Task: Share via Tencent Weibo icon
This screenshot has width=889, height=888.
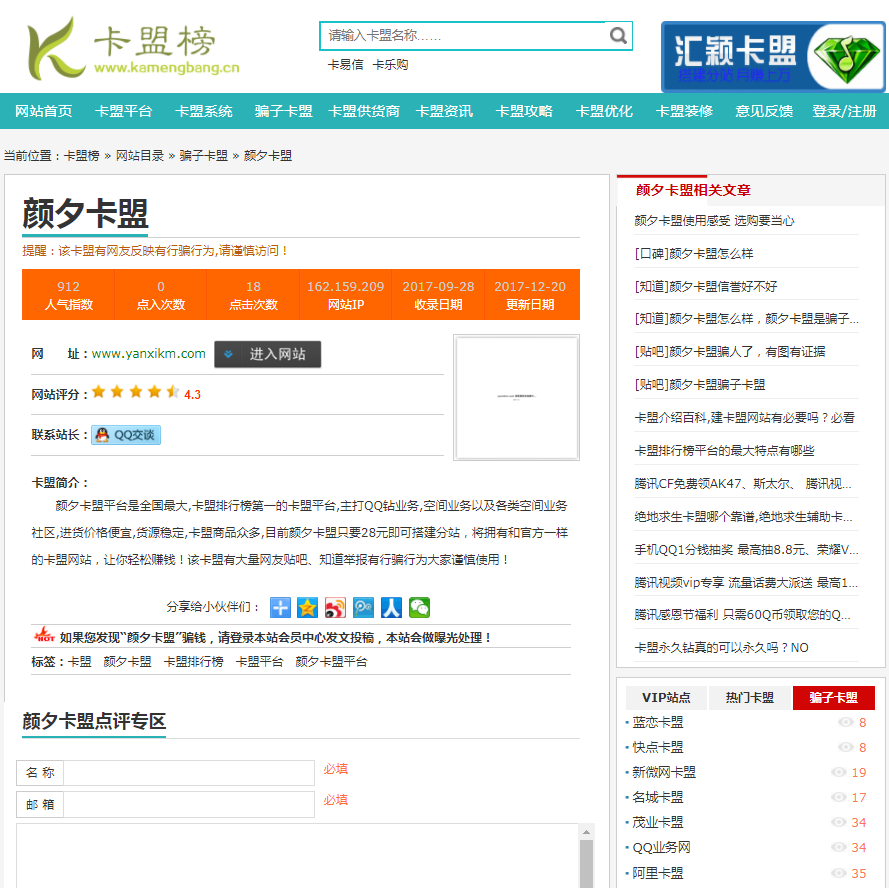Action: click(363, 607)
